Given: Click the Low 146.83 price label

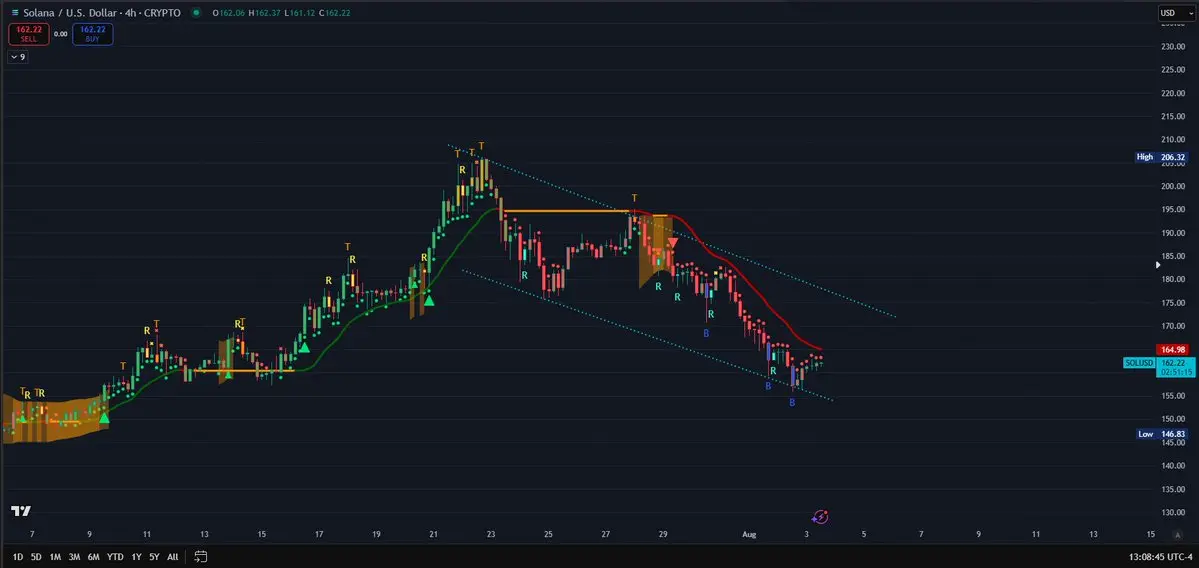Looking at the screenshot, I should pos(1162,433).
